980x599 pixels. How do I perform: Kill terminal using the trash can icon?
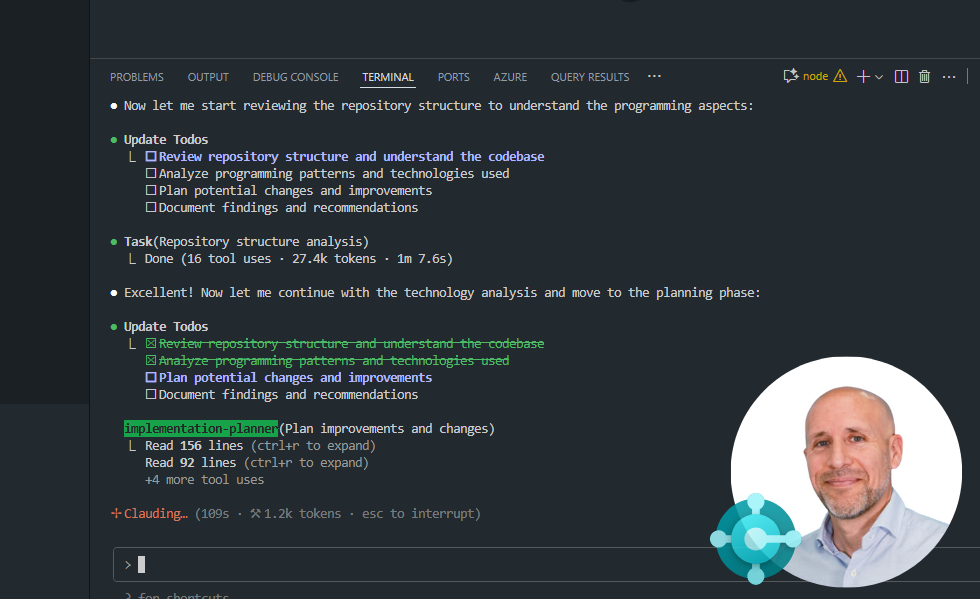925,77
